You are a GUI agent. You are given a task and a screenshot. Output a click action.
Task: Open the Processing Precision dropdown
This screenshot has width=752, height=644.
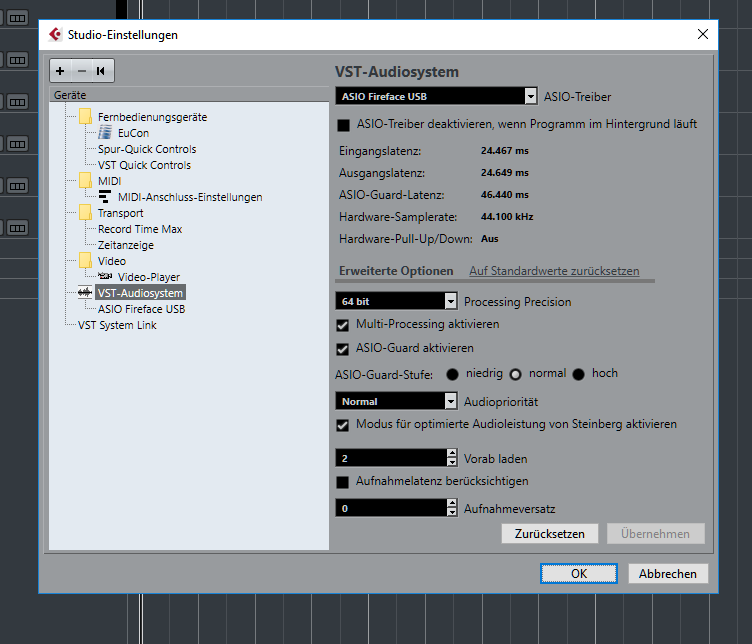click(450, 301)
